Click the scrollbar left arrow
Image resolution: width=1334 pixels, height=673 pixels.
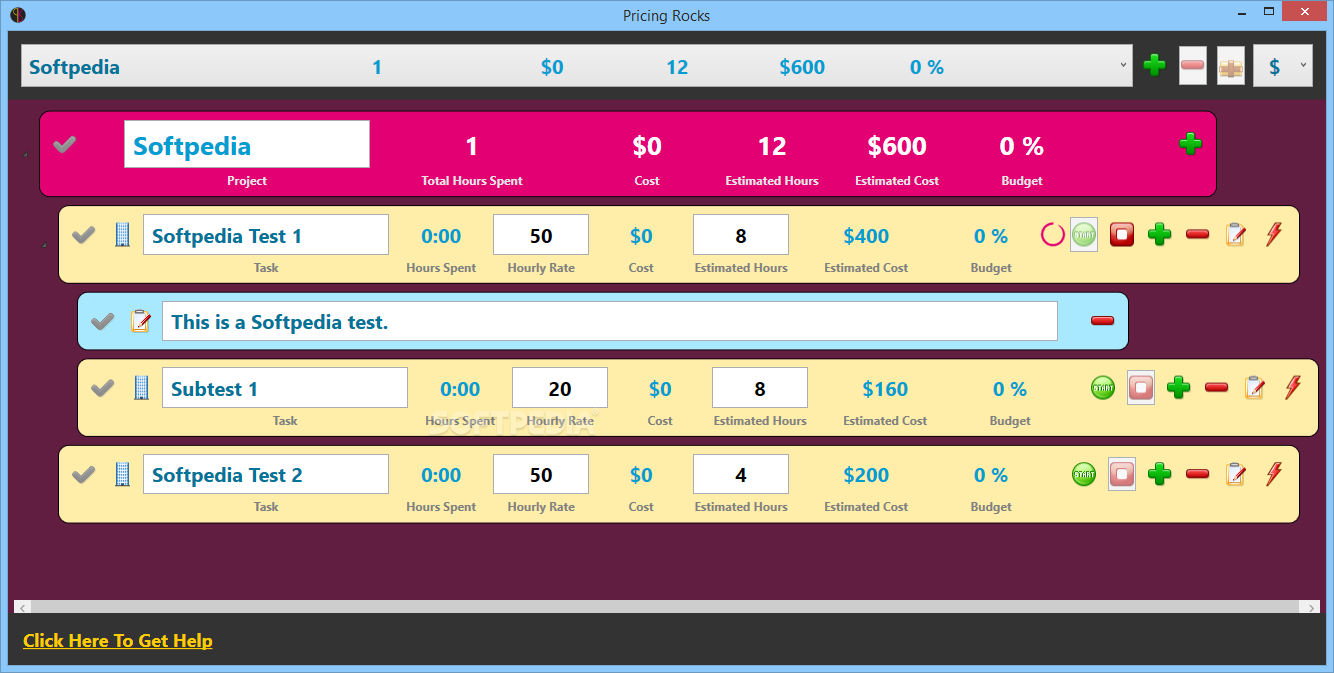[x=23, y=607]
